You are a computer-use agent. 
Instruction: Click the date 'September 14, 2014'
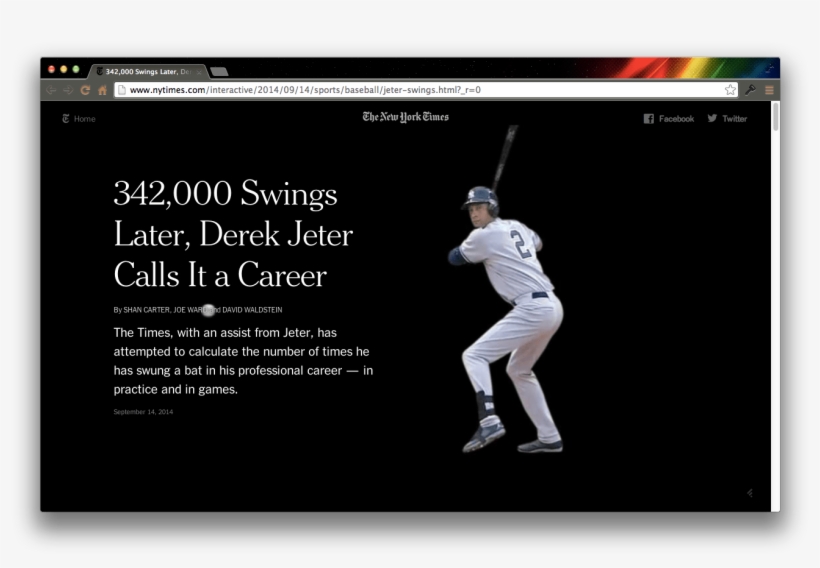click(x=143, y=412)
